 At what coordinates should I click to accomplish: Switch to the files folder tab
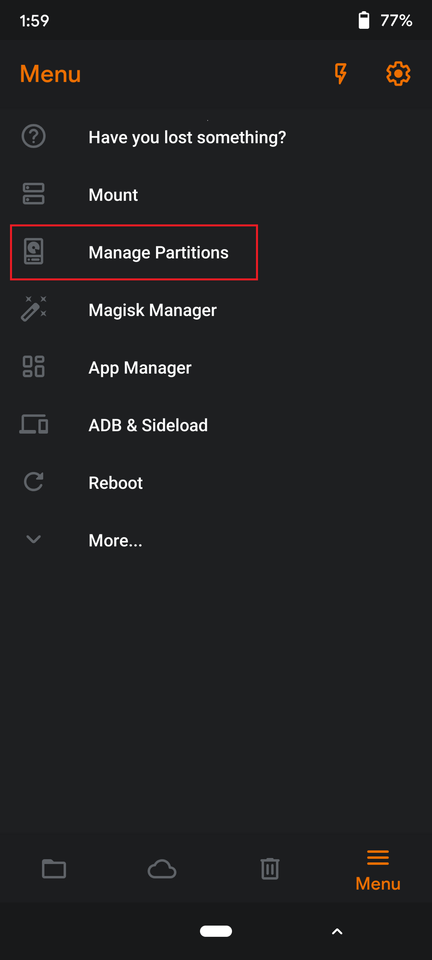(54, 868)
